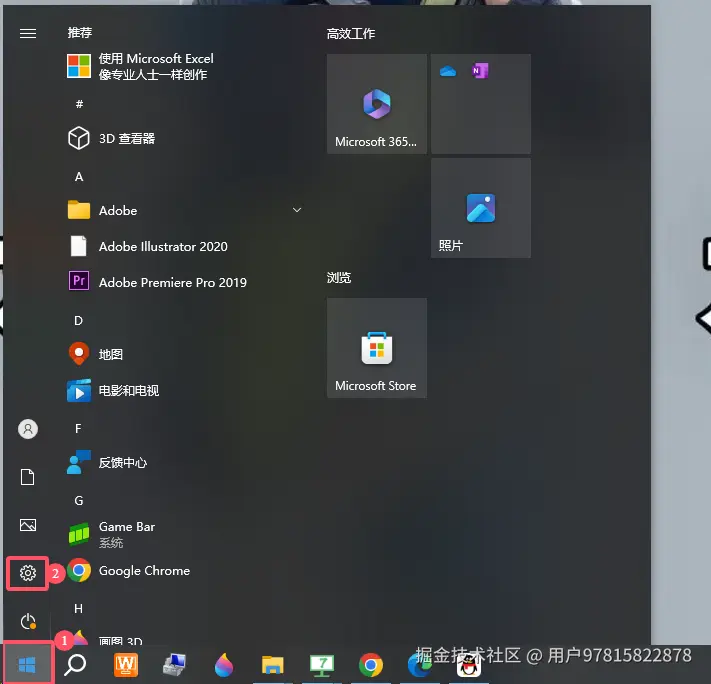Open OneDrive icon in folder tile
Image resolution: width=711 pixels, height=684 pixels.
[448, 71]
